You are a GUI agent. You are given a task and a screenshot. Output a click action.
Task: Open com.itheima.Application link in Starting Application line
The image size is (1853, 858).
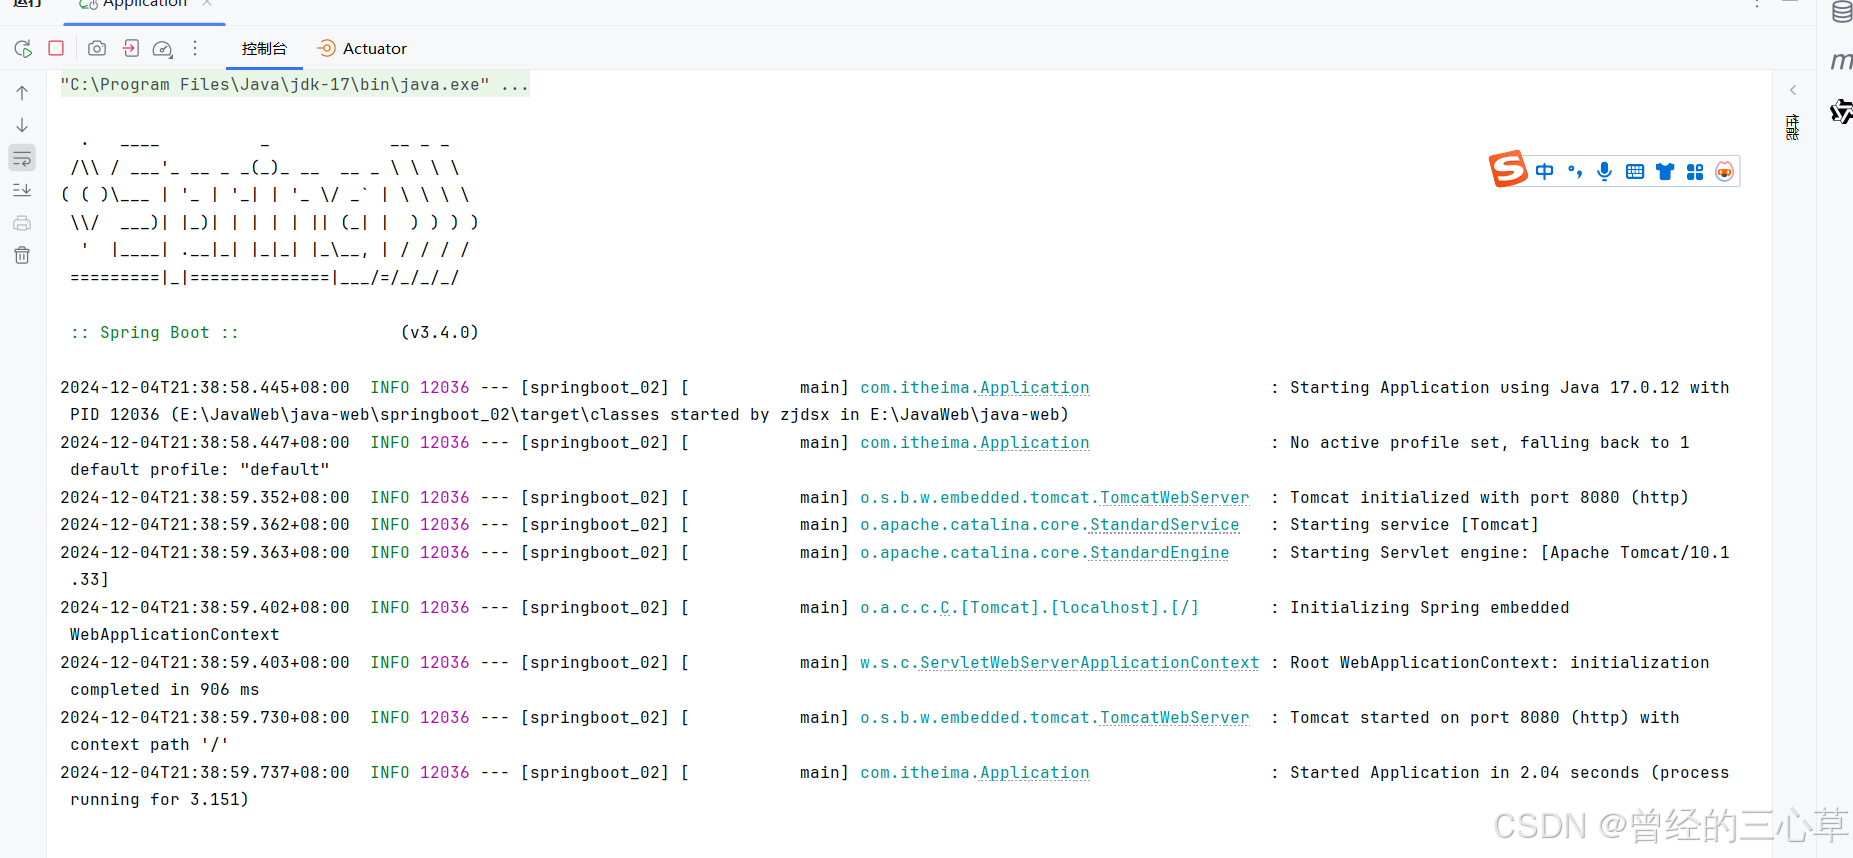[975, 388]
